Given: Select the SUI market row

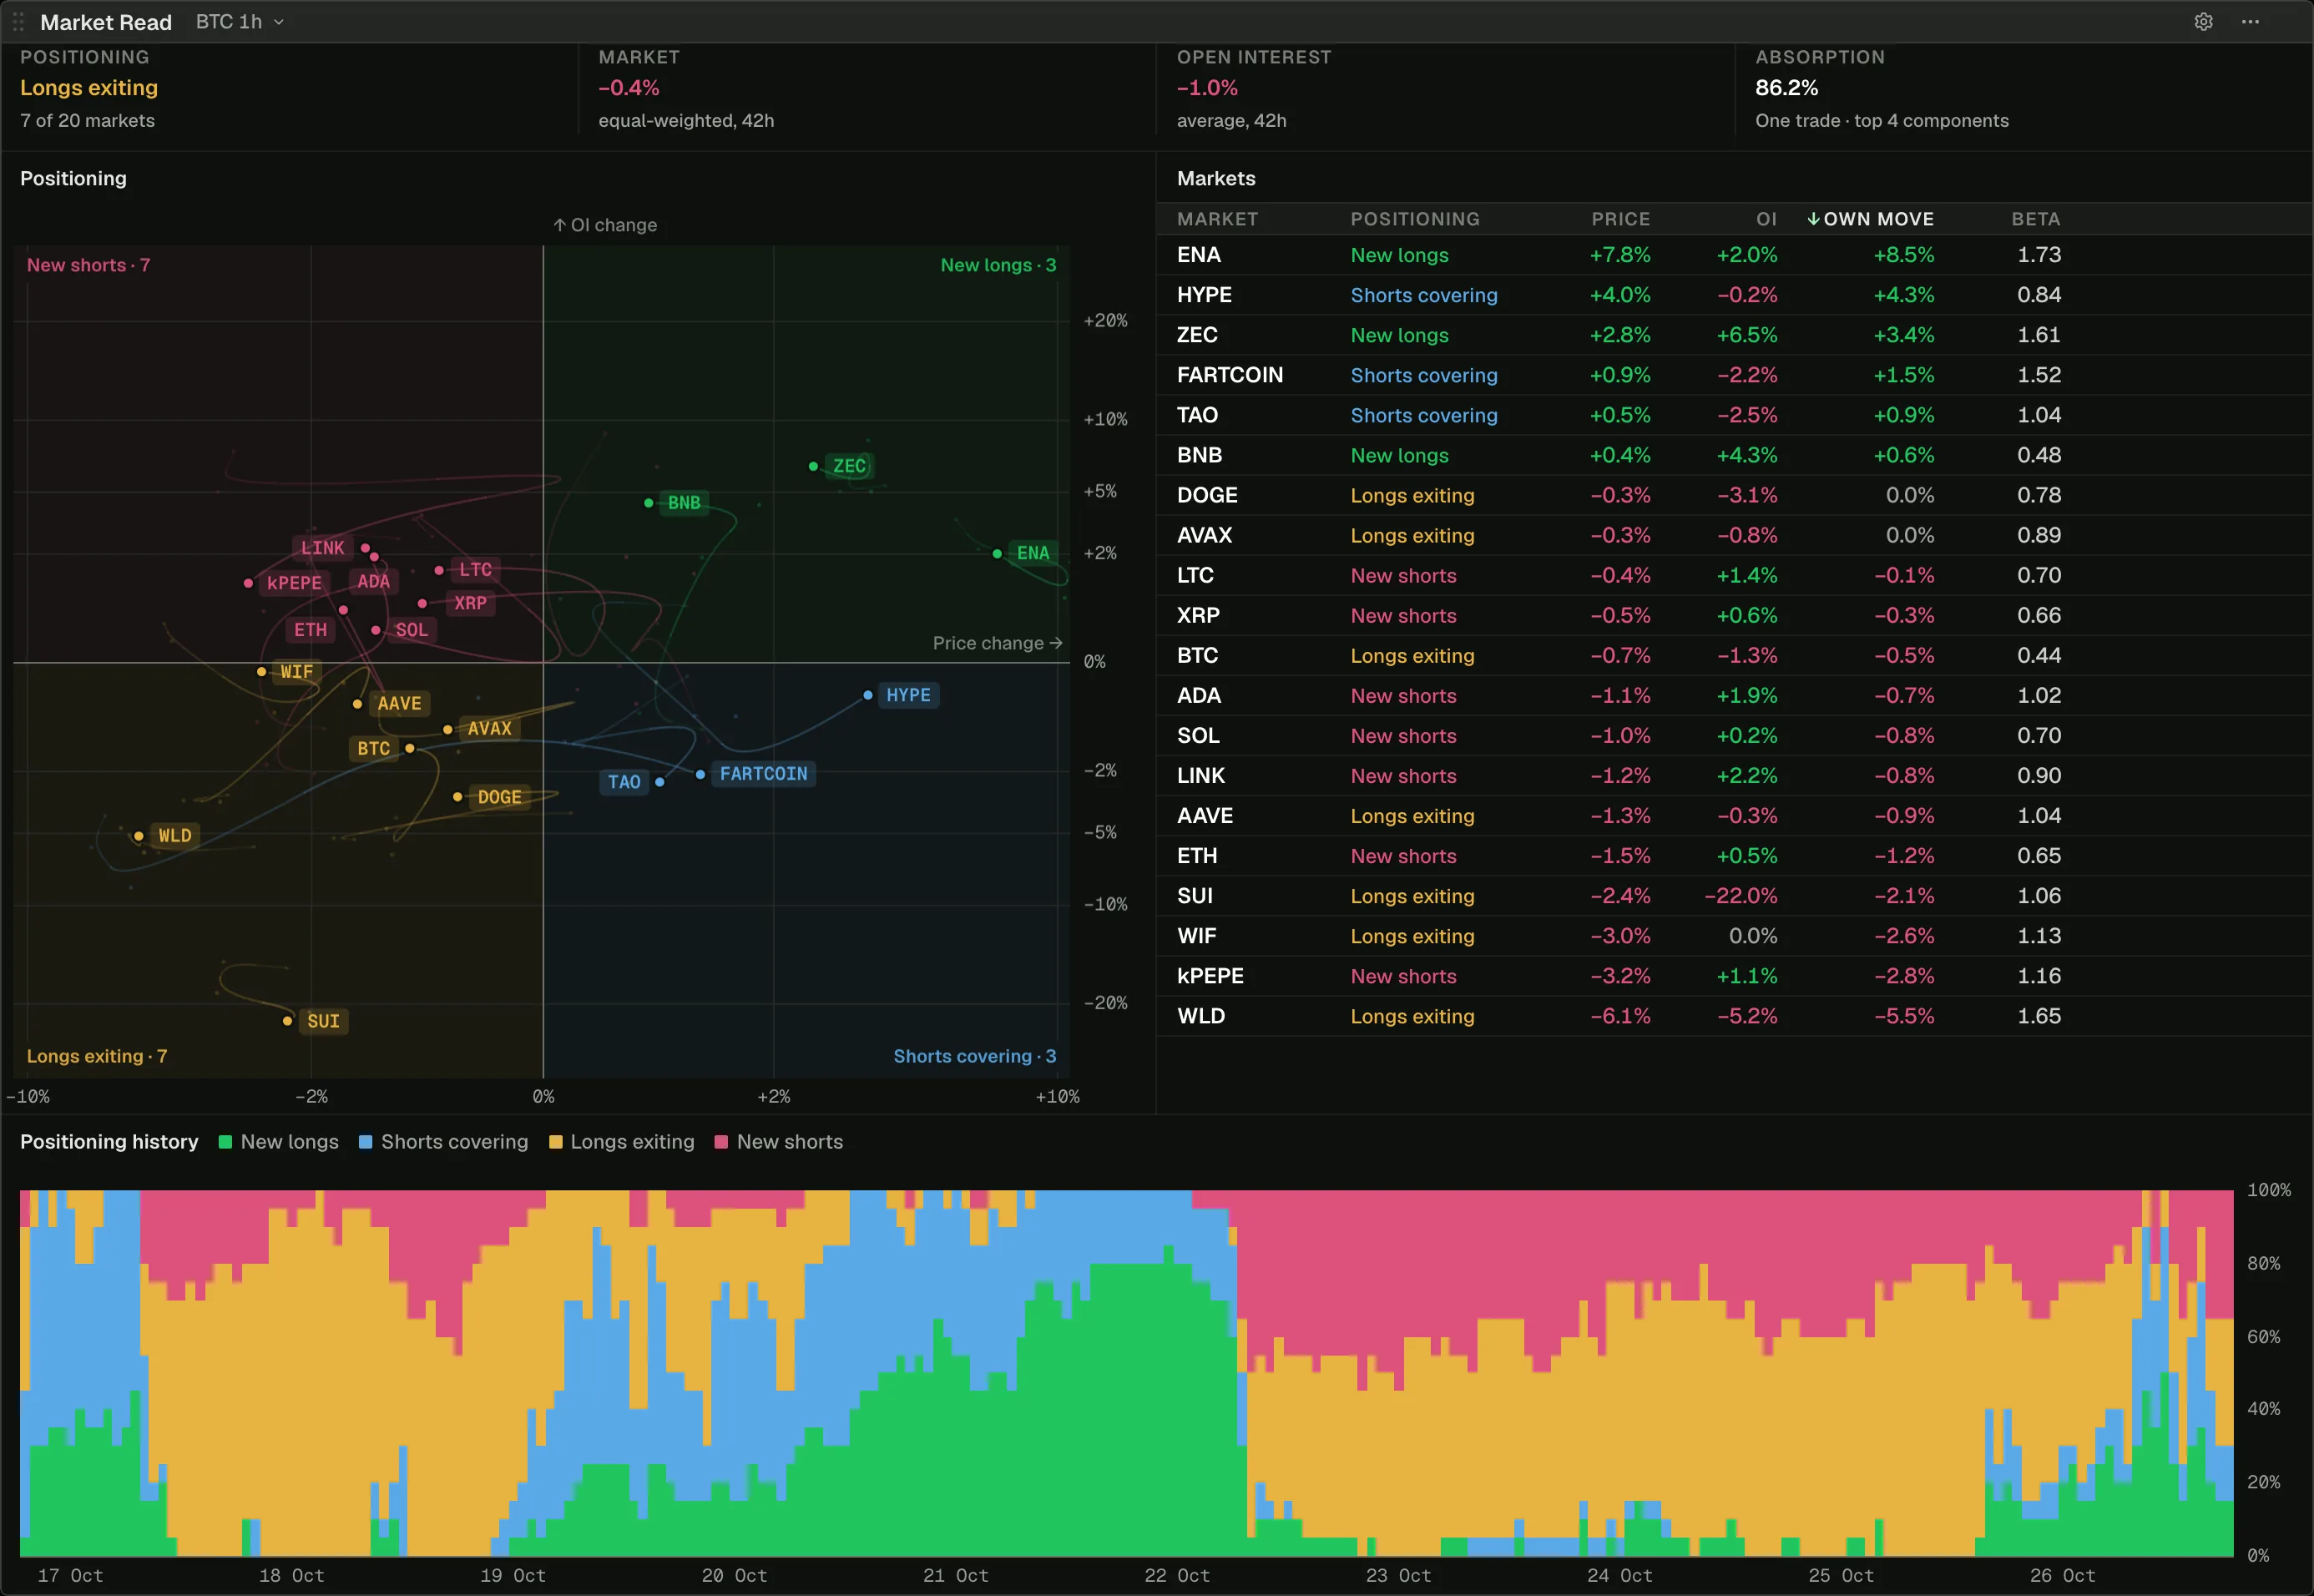Looking at the screenshot, I should coord(1734,896).
